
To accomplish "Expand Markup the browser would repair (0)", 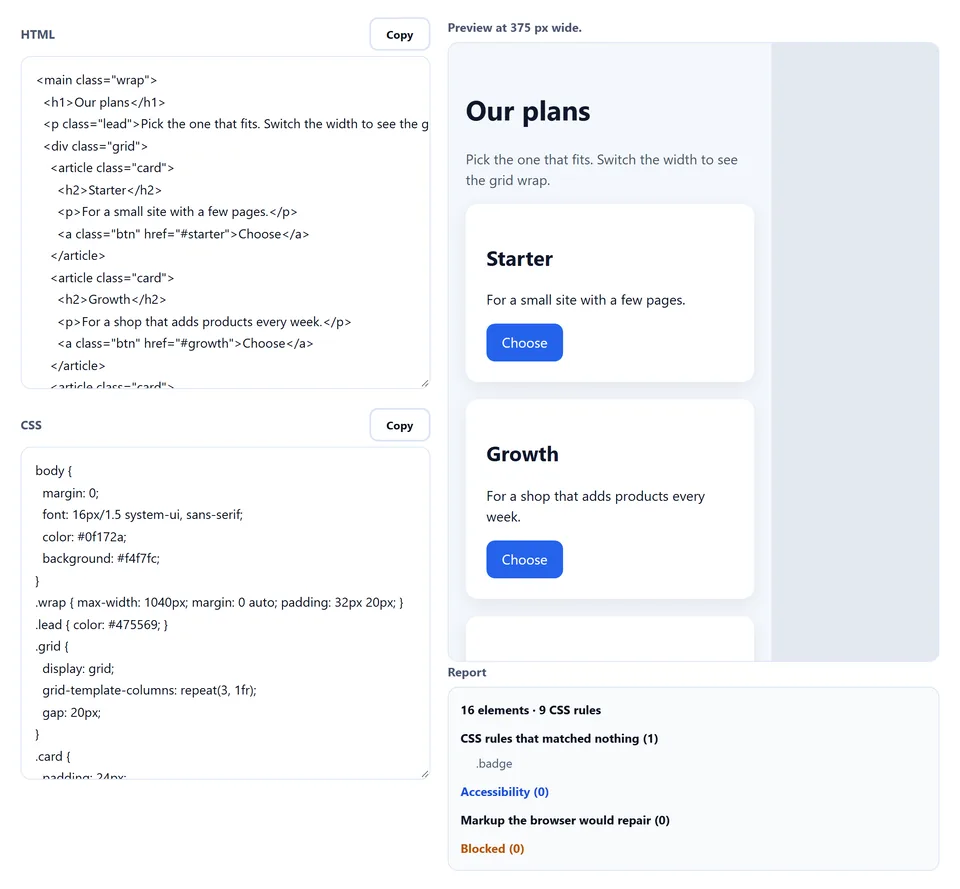I will 564,820.
